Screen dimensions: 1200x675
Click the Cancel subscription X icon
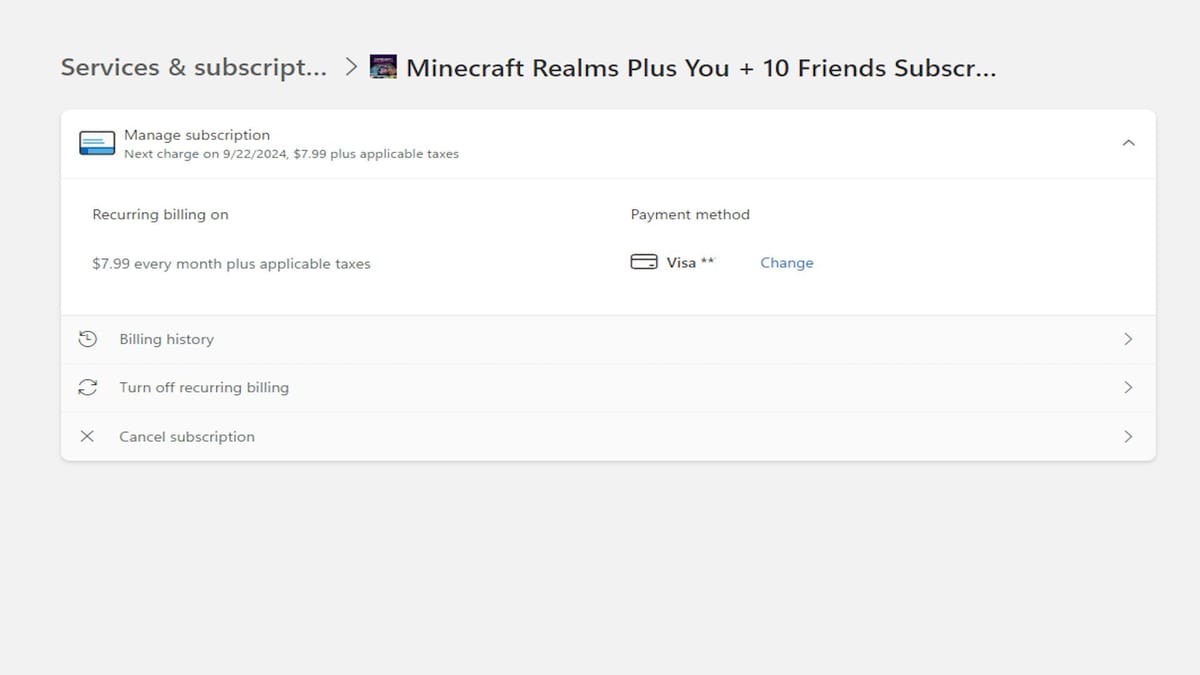click(x=87, y=436)
